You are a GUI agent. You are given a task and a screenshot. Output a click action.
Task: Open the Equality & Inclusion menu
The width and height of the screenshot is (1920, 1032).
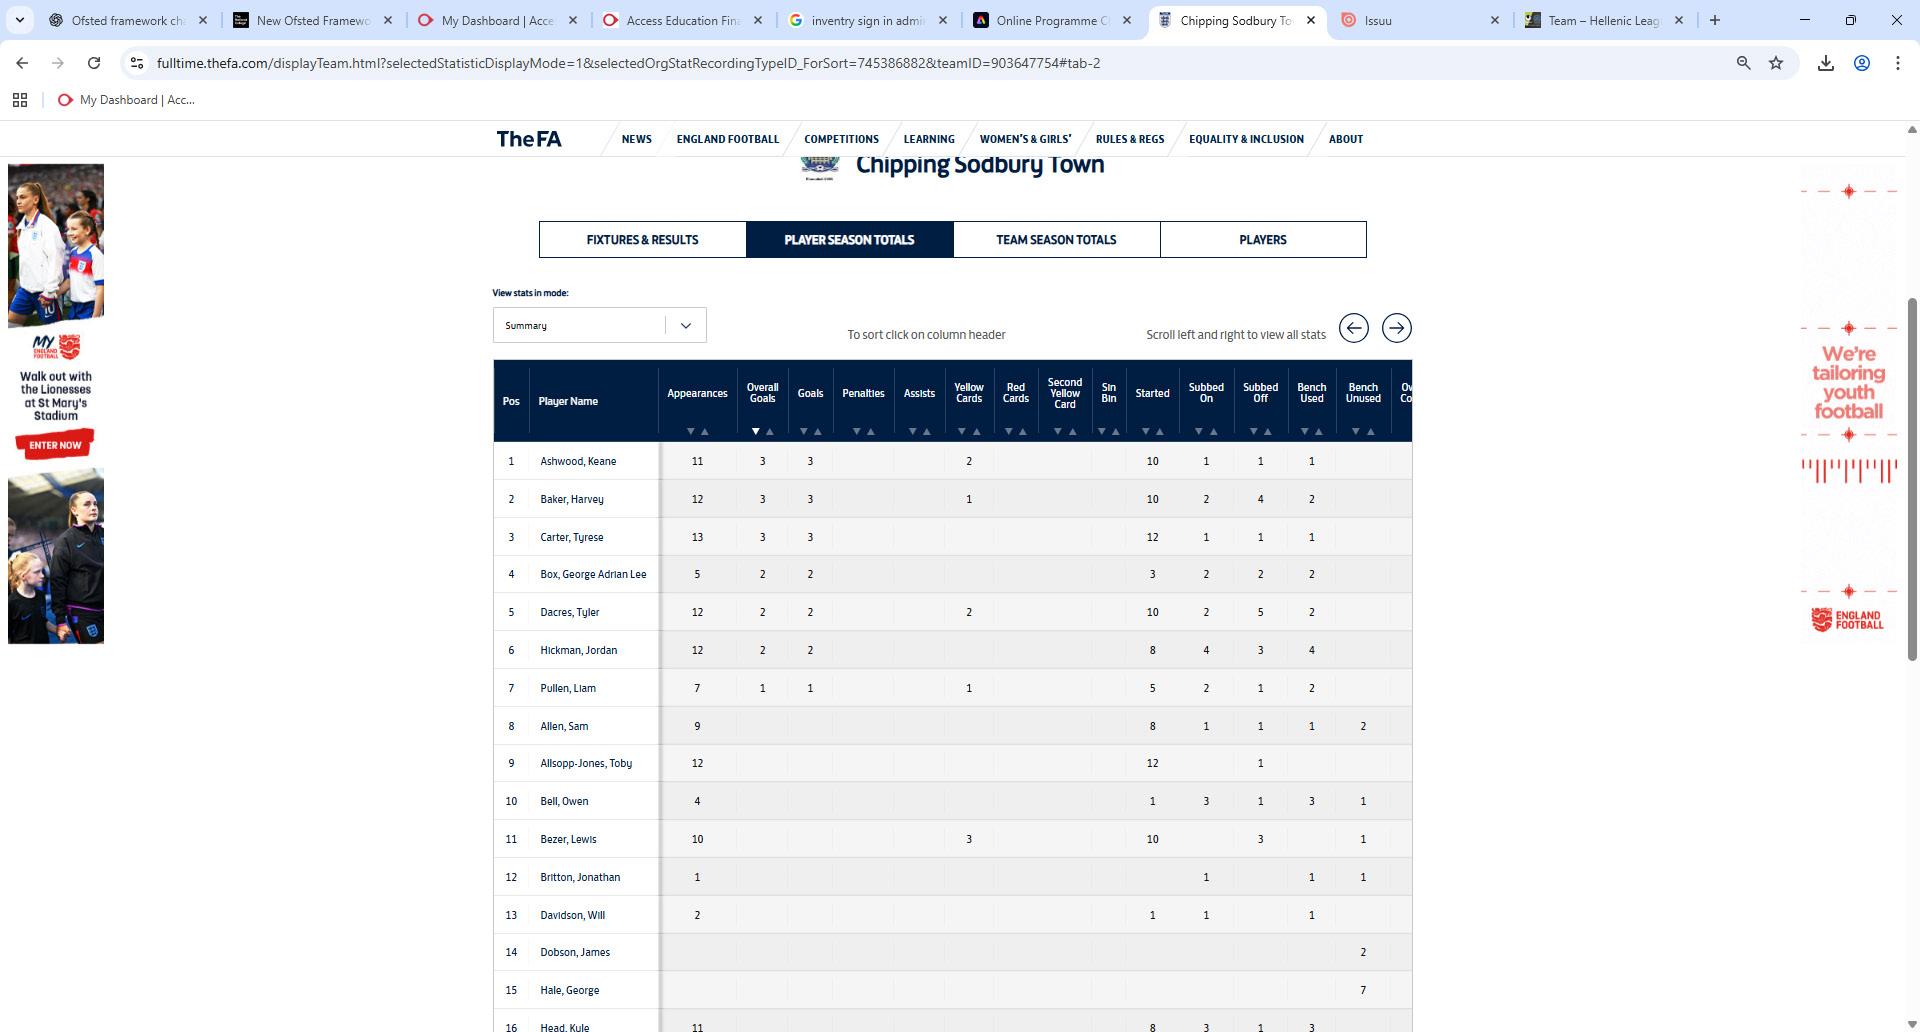pyautogui.click(x=1246, y=139)
